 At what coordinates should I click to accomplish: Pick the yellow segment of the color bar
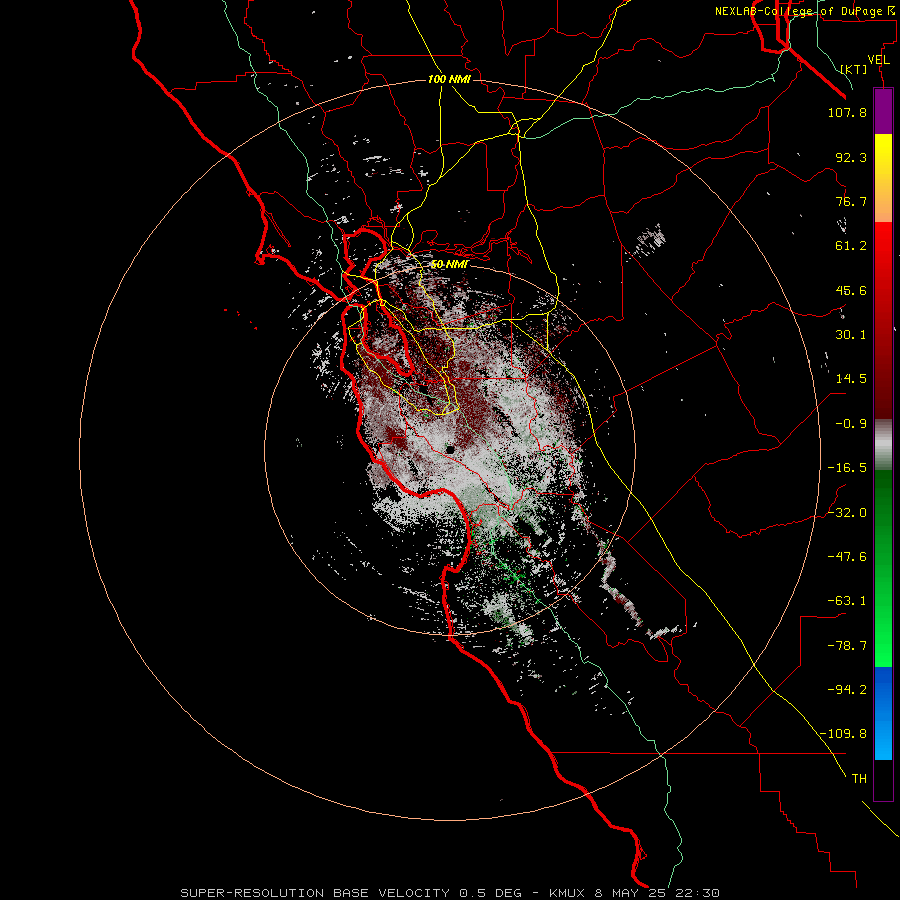point(883,178)
